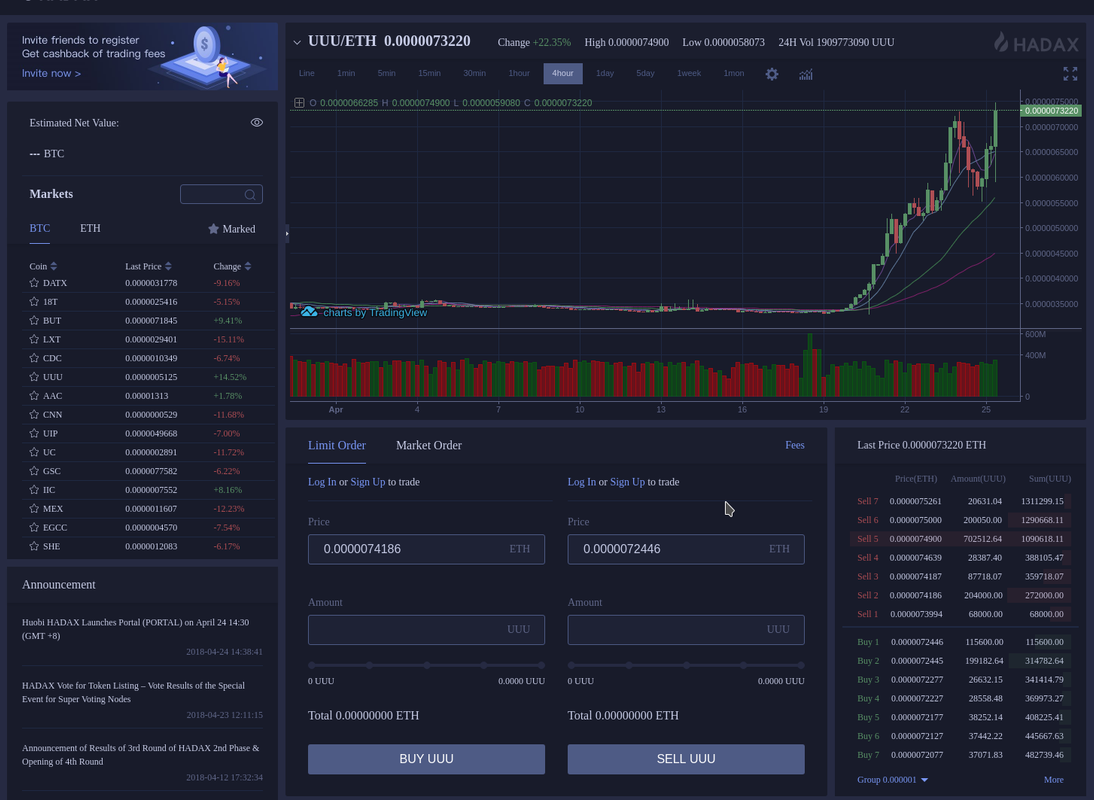
Task: Expand chart to fullscreen
Action: click(1070, 74)
